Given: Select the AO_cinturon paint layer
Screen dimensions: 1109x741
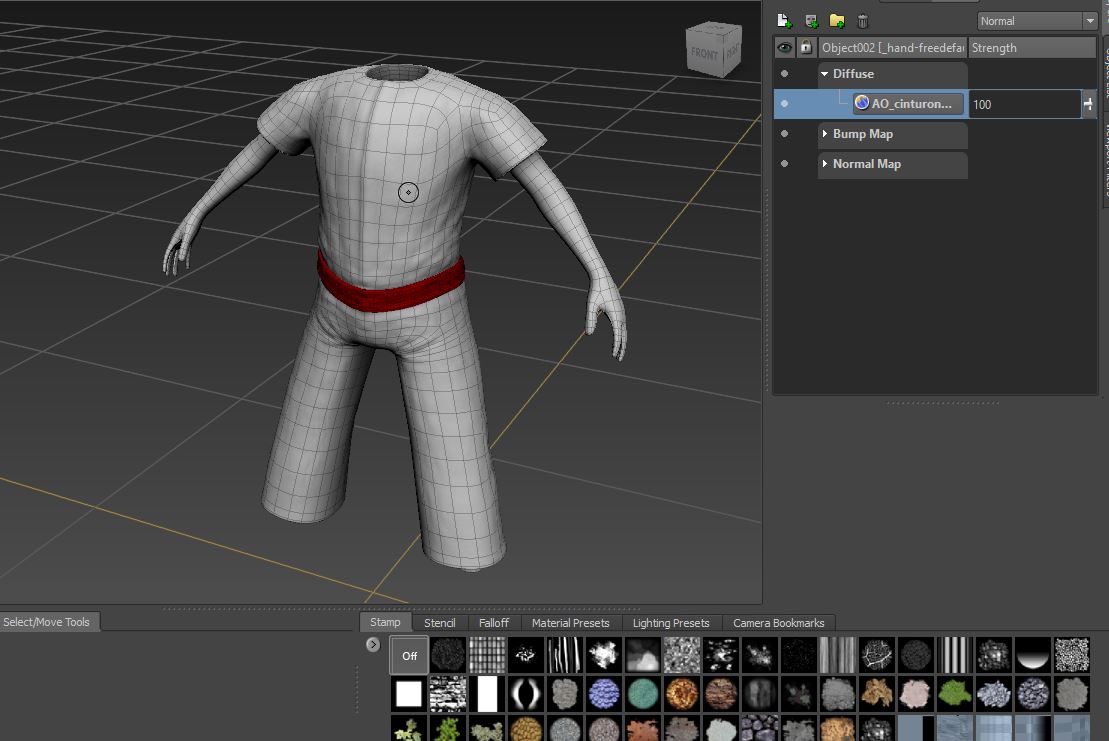Looking at the screenshot, I should pyautogui.click(x=909, y=104).
